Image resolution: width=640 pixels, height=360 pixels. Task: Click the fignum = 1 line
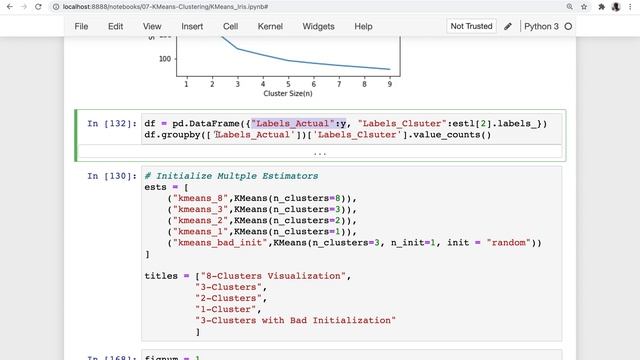pyautogui.click(x=172, y=357)
